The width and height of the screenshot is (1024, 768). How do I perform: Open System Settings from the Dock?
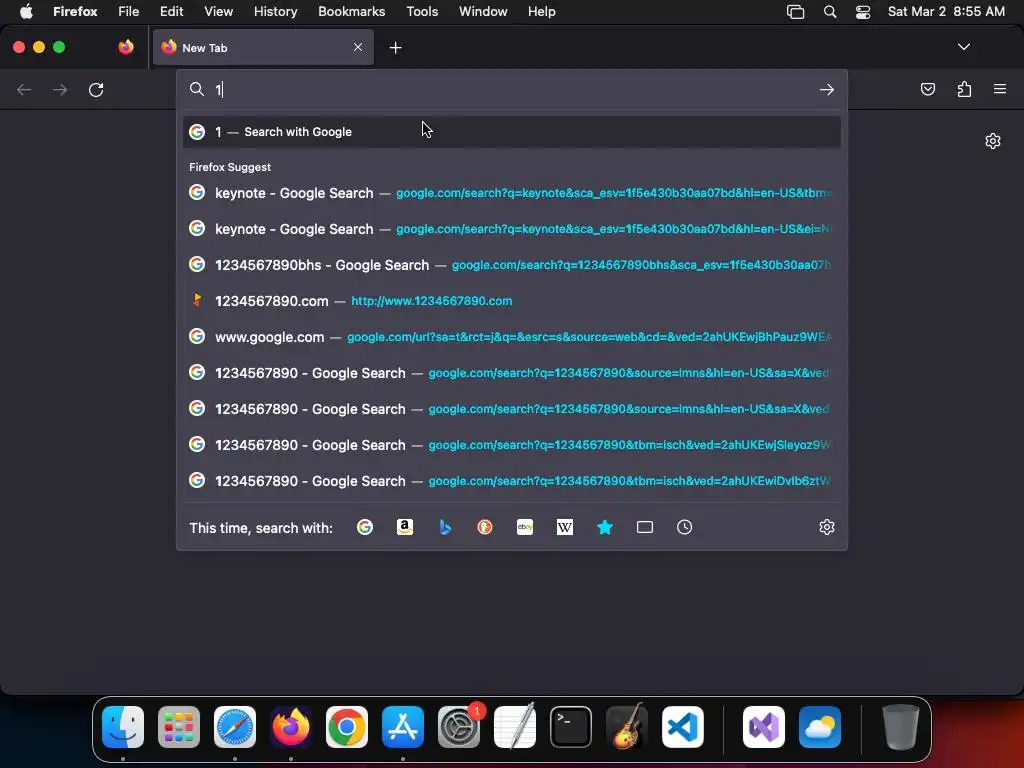[458, 727]
